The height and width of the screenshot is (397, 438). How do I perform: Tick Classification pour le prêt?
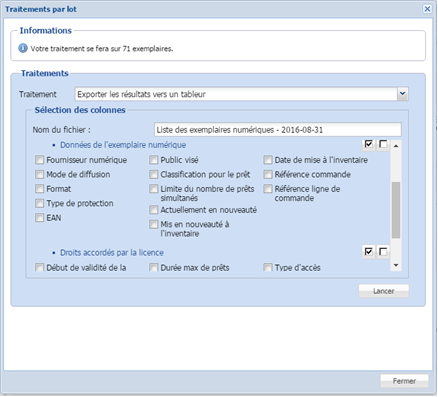(154, 174)
